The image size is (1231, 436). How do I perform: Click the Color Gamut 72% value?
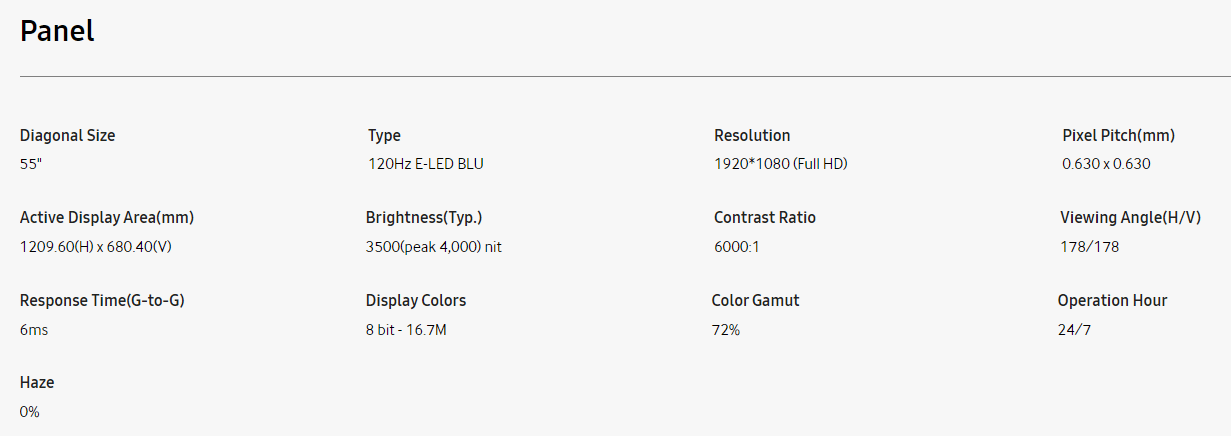pyautogui.click(x=726, y=329)
